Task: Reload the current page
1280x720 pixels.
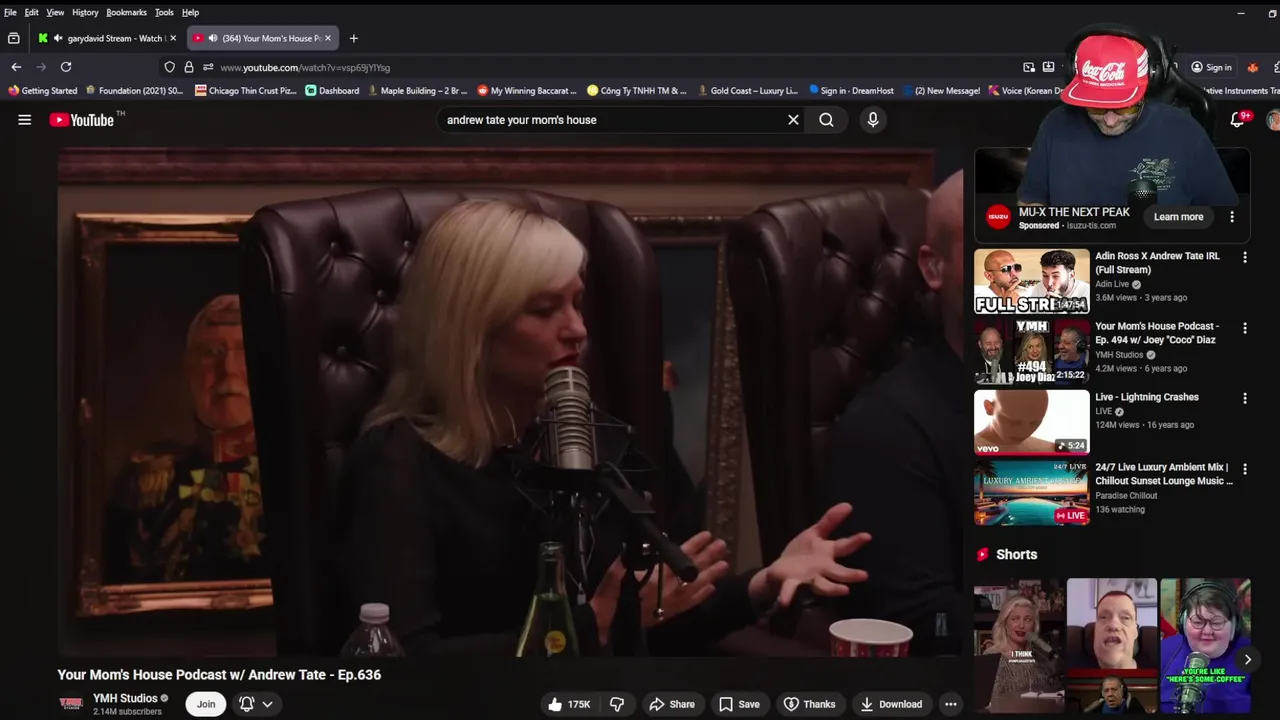Action: pyautogui.click(x=66, y=67)
